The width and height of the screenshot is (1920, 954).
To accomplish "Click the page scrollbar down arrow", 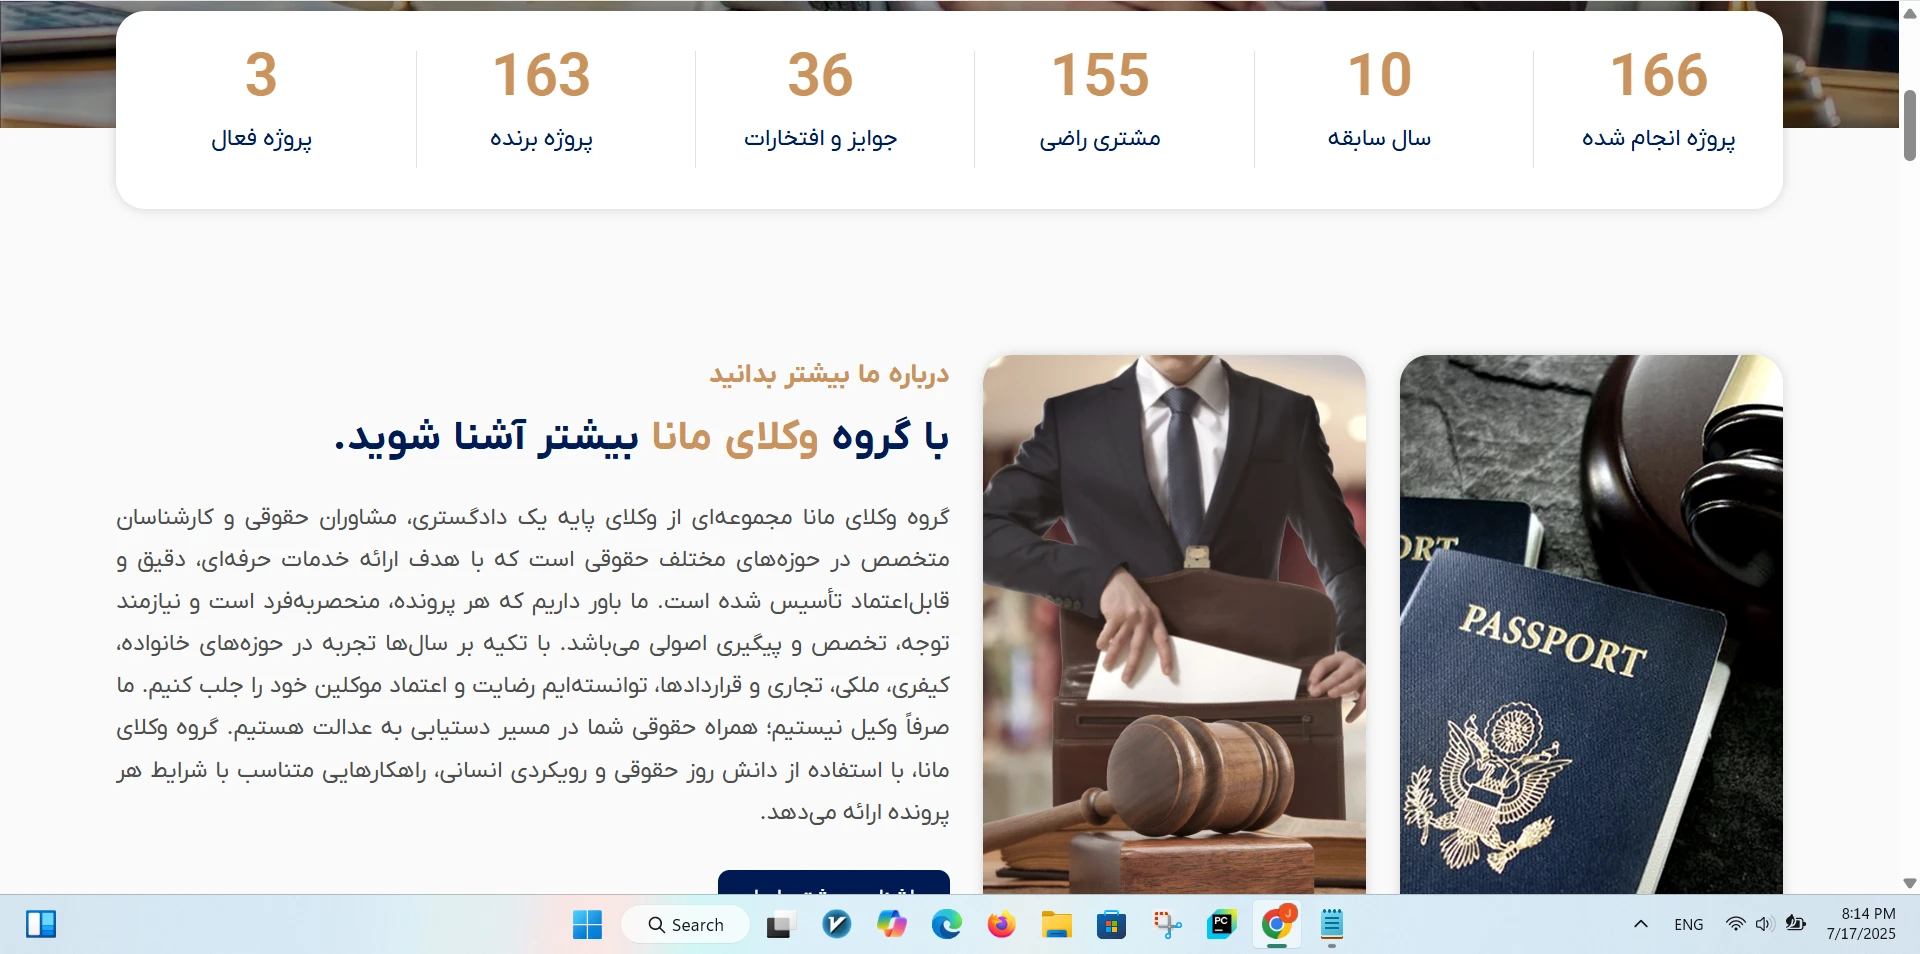I will click(x=1909, y=883).
